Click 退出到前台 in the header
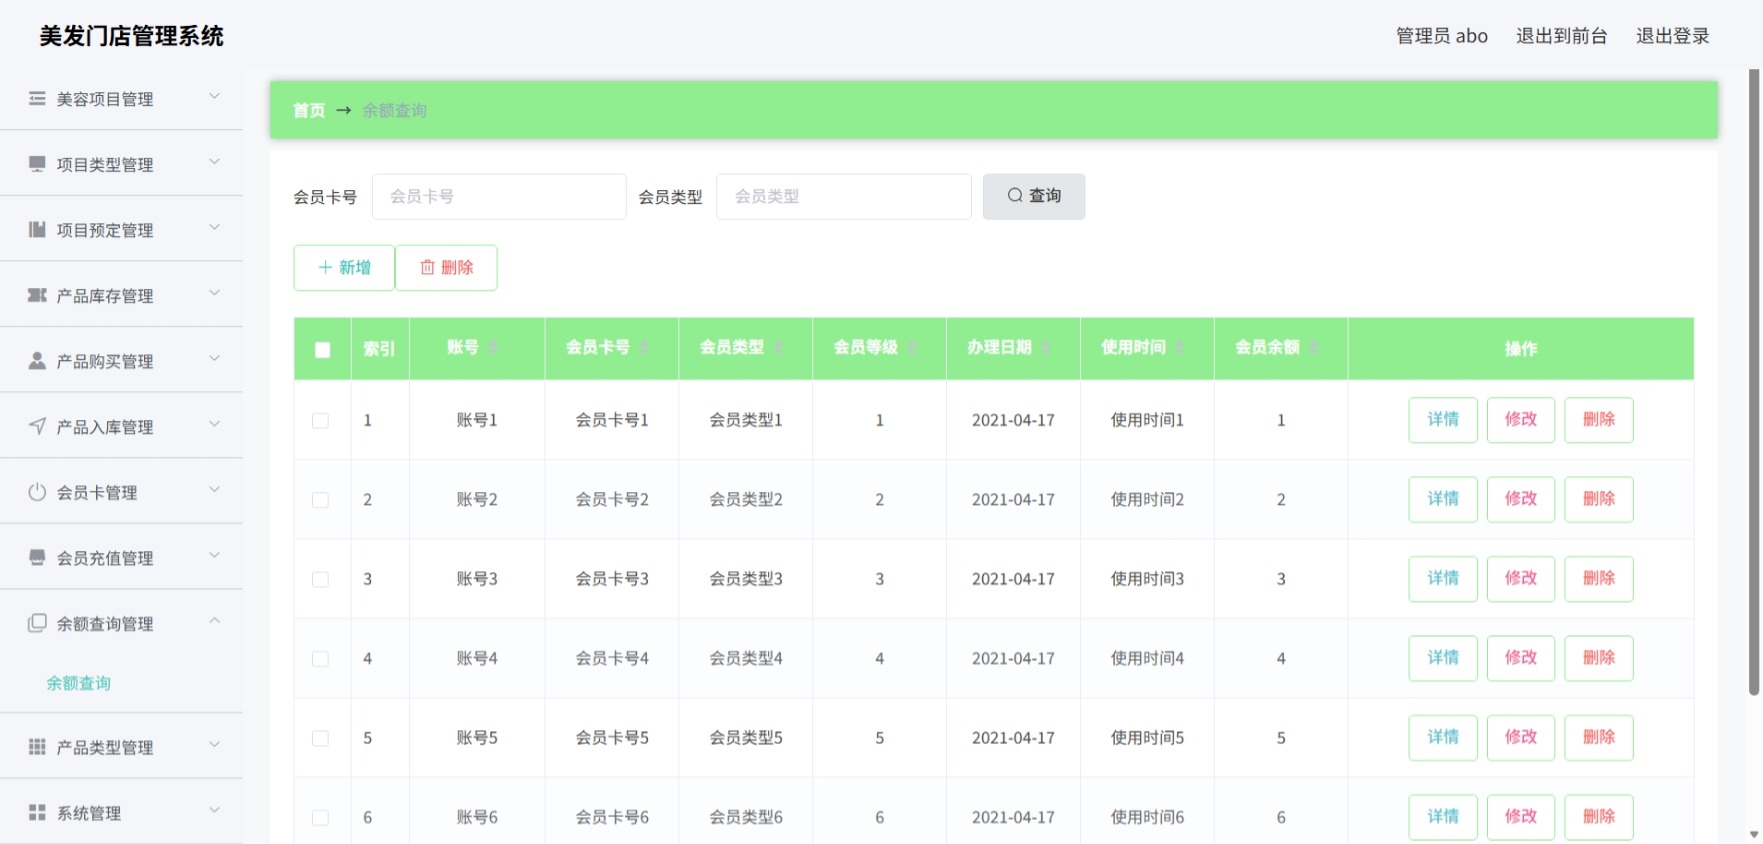Viewport: 1763px width, 844px height. (x=1561, y=36)
